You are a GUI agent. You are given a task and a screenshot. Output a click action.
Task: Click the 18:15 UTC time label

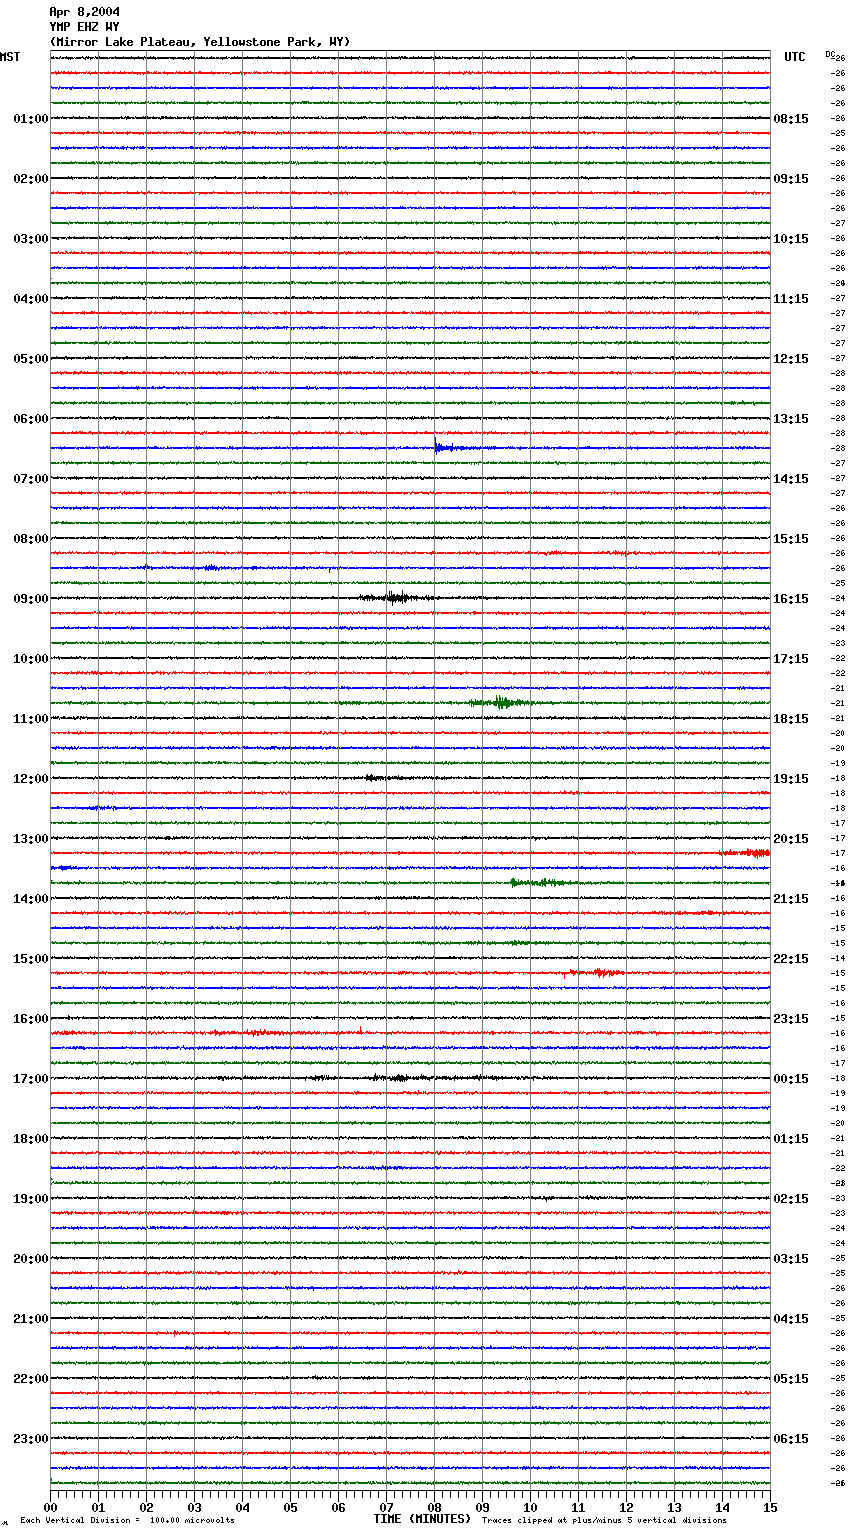coord(791,719)
